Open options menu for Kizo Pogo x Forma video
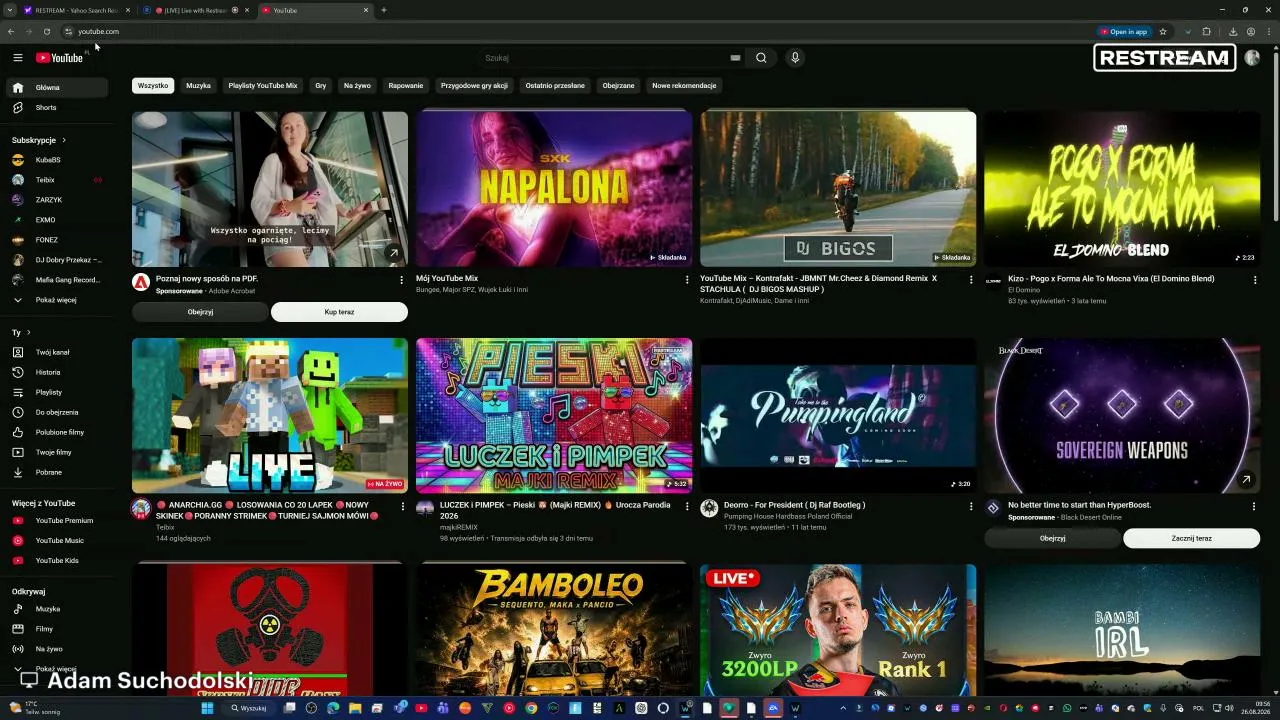The image size is (1280, 720). [x=1255, y=280]
